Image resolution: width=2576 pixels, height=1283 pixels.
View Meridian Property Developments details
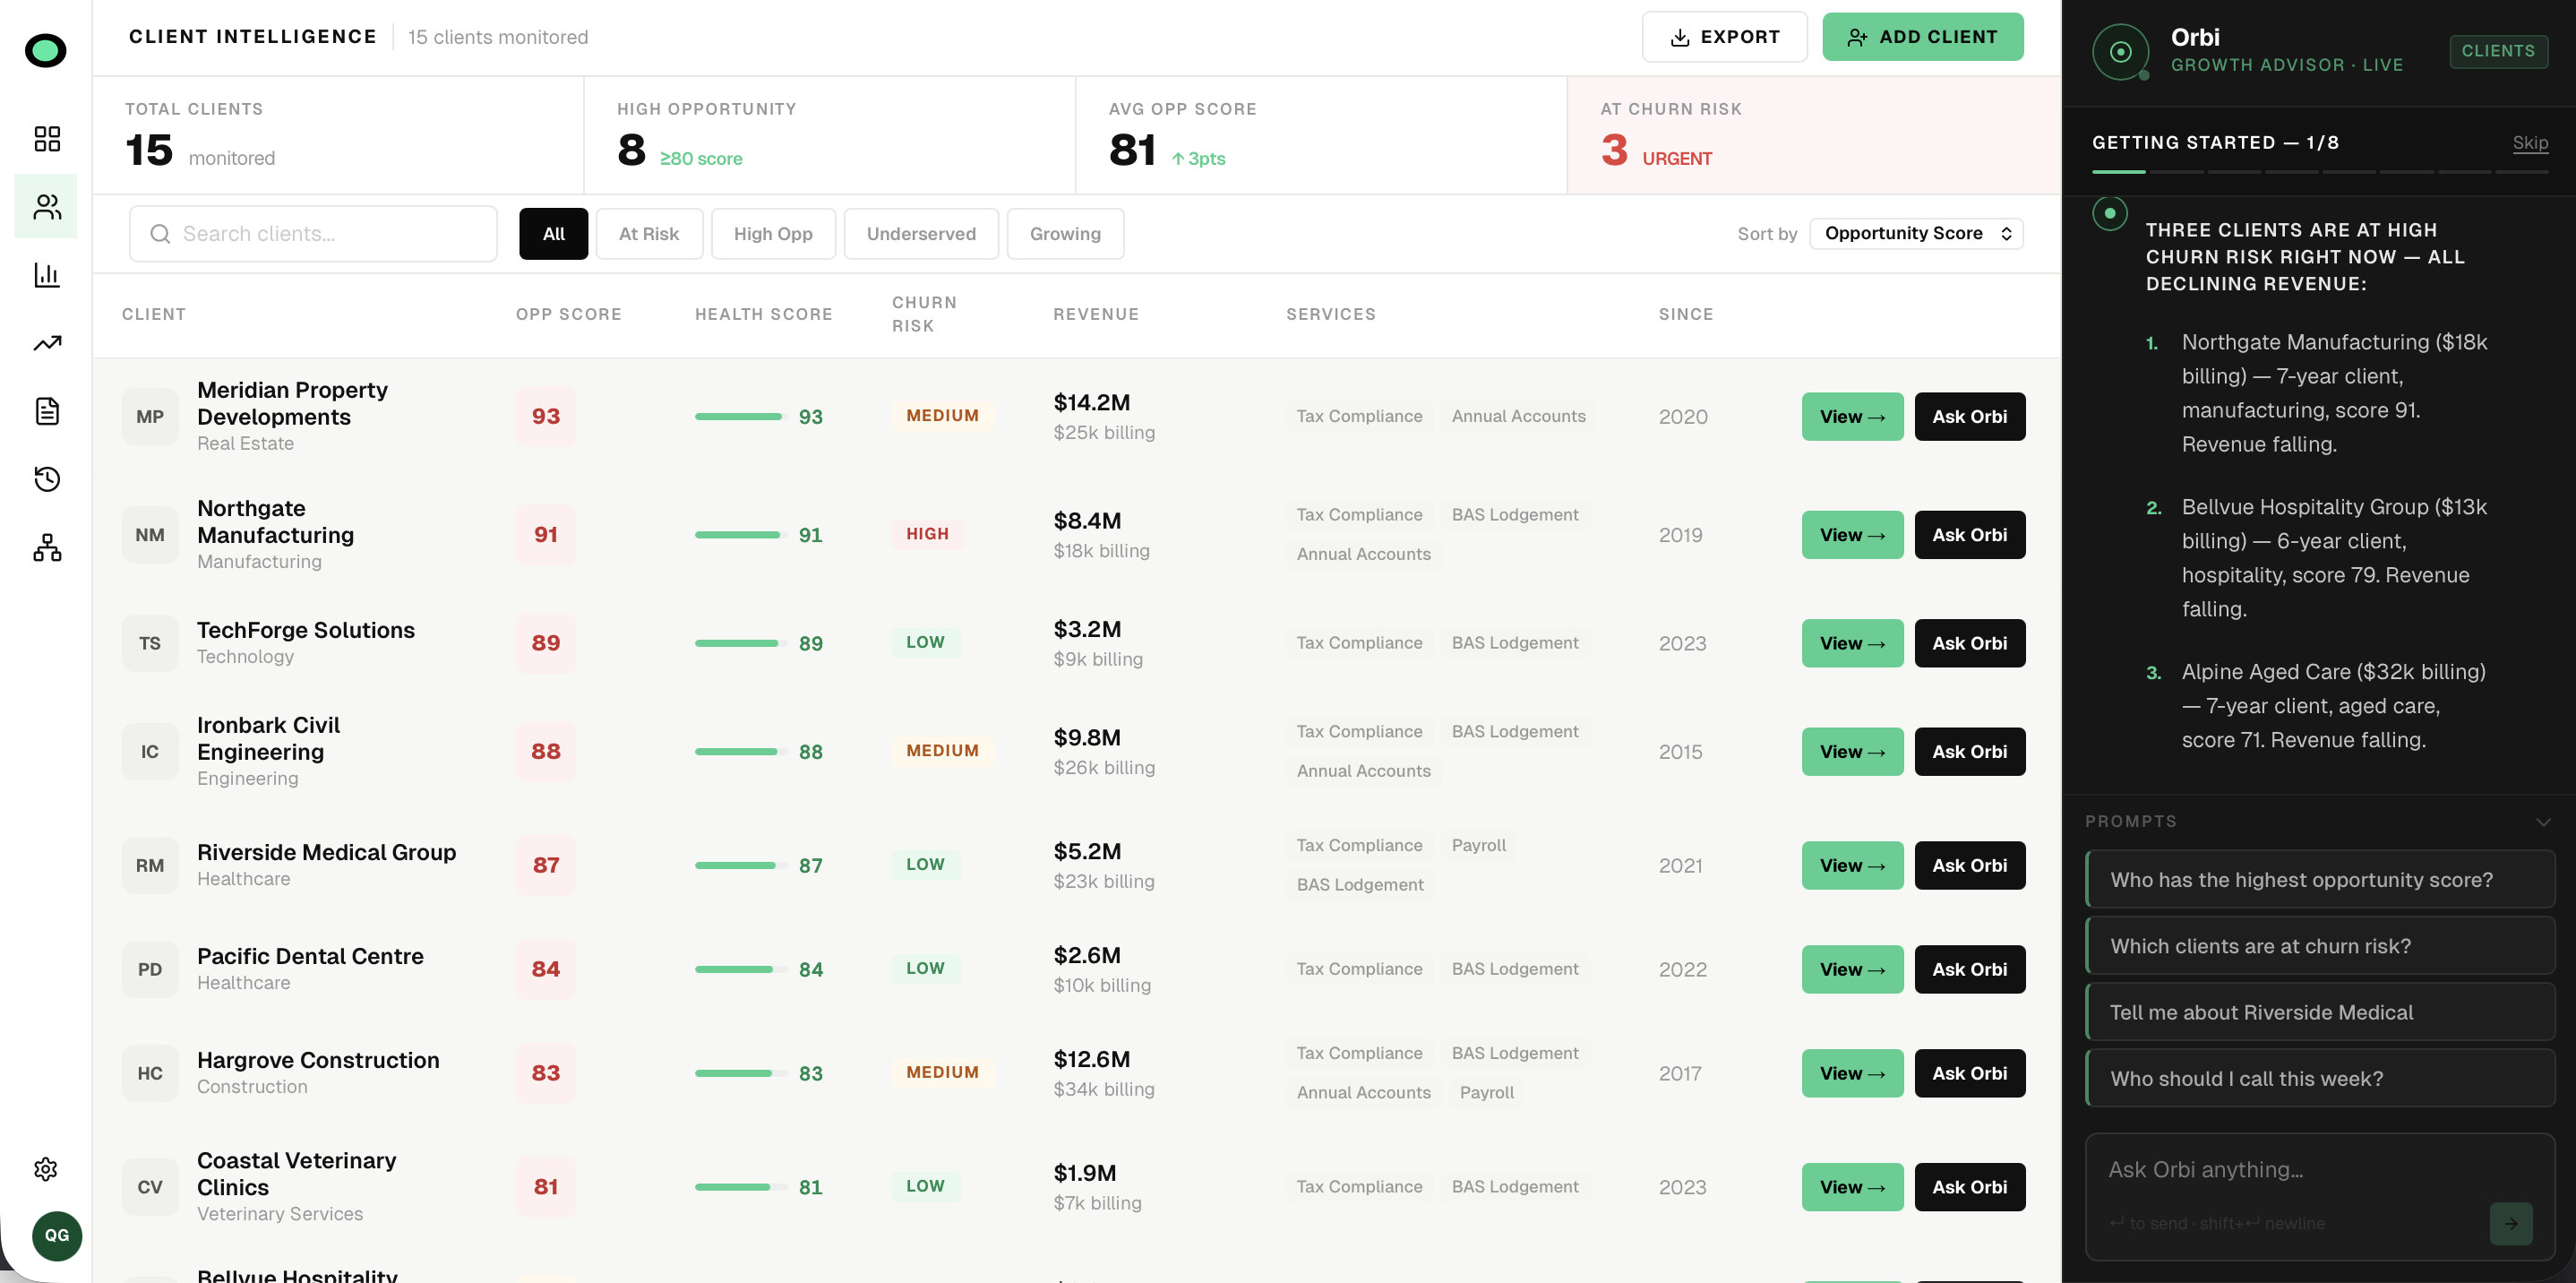[x=1852, y=416]
